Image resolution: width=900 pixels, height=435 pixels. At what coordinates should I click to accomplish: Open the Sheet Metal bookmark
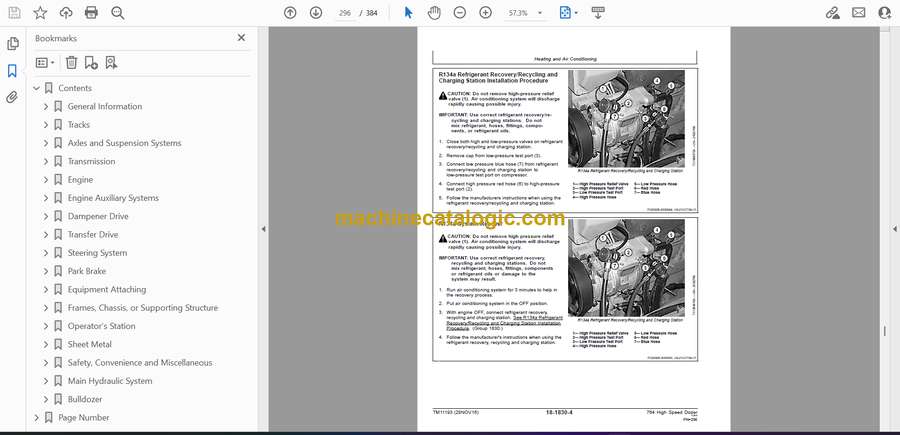[90, 344]
